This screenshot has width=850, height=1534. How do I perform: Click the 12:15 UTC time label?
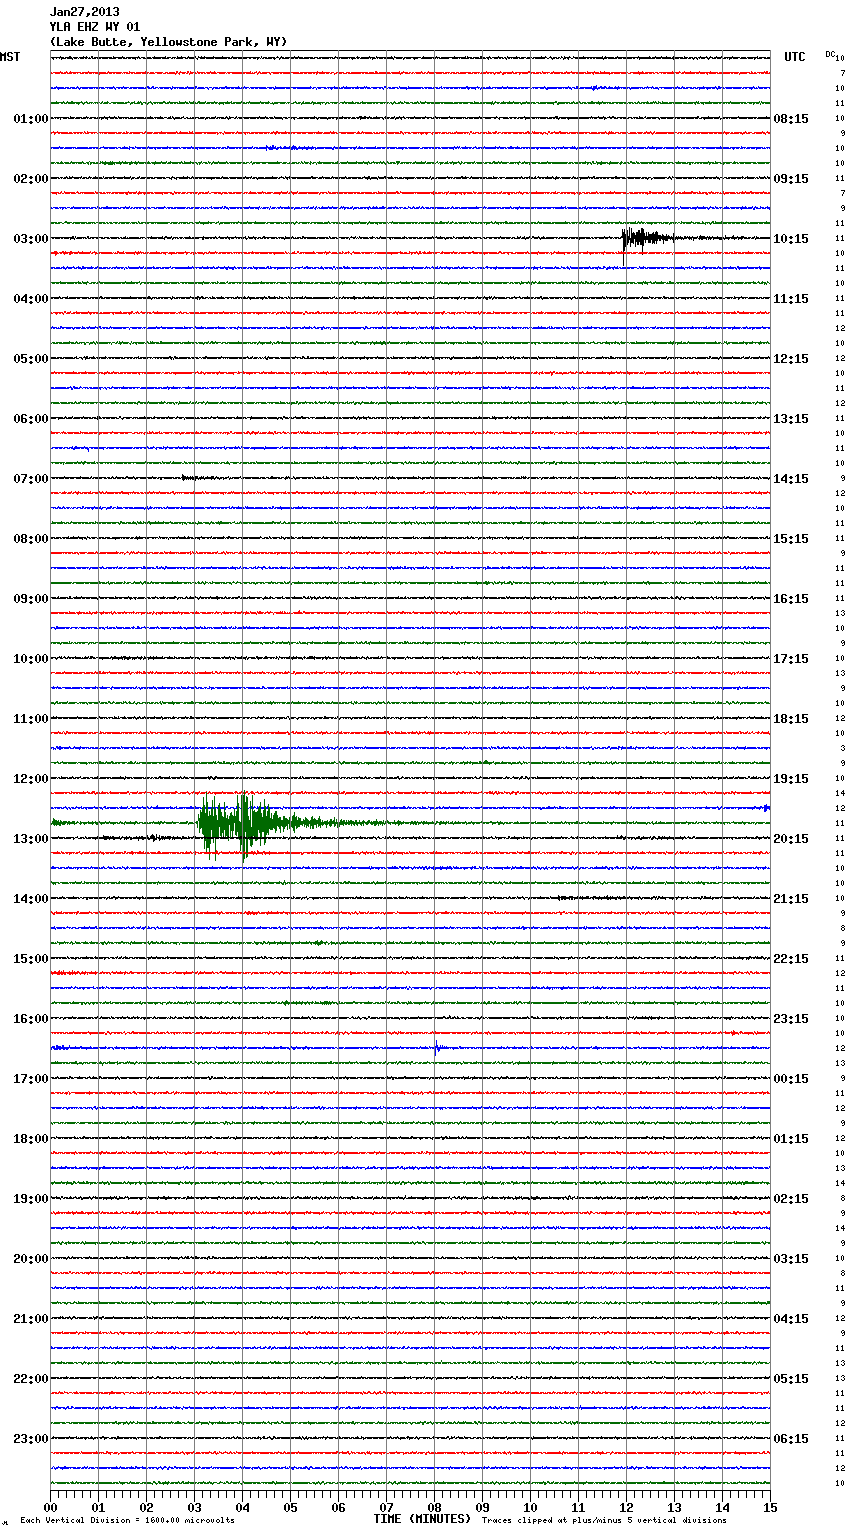coord(791,359)
